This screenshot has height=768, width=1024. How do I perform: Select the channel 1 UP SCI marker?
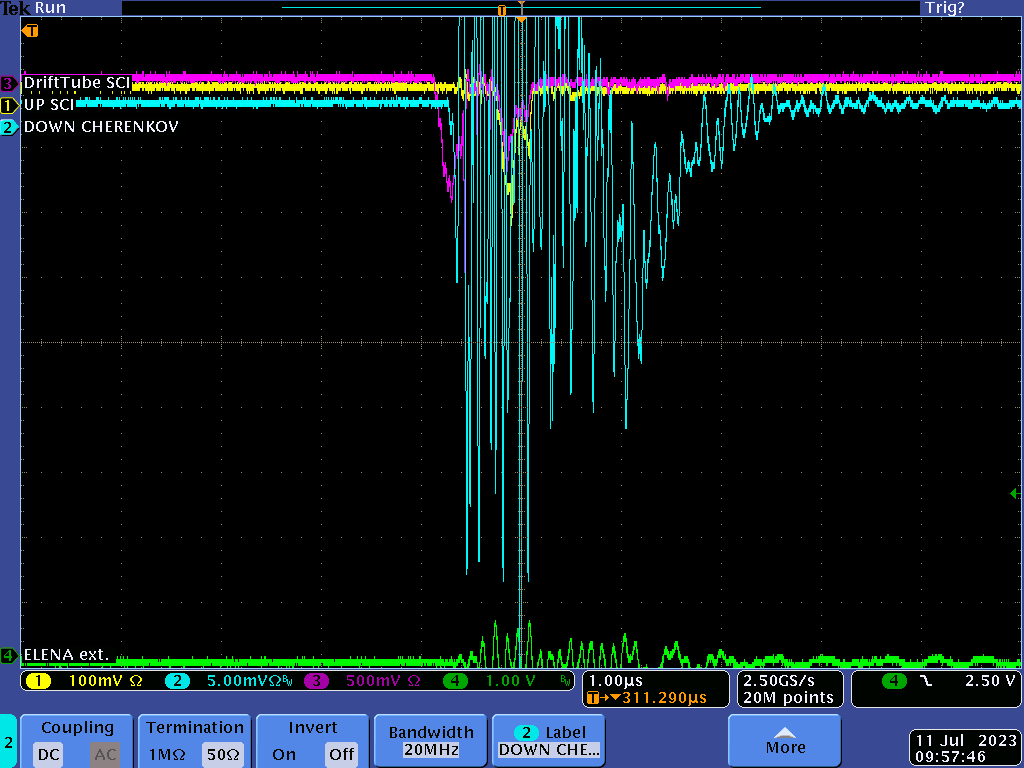(9, 105)
